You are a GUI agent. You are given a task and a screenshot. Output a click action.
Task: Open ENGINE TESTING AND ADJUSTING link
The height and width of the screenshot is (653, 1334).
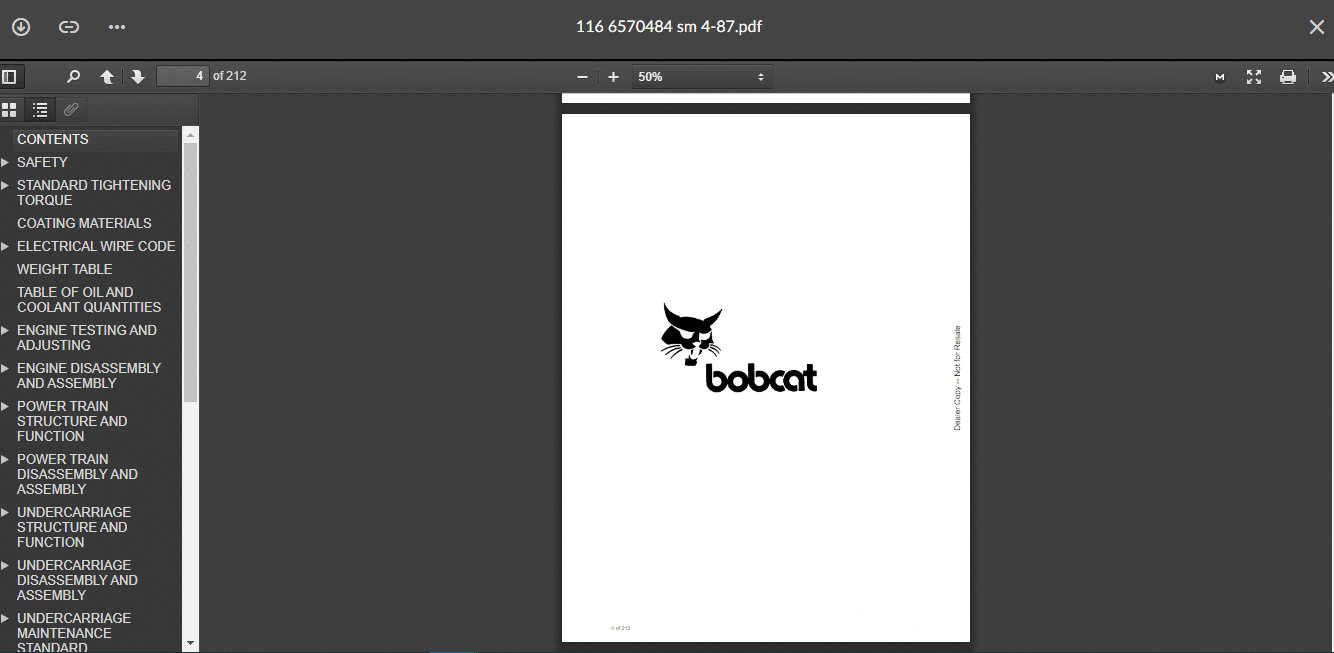[x=87, y=337]
